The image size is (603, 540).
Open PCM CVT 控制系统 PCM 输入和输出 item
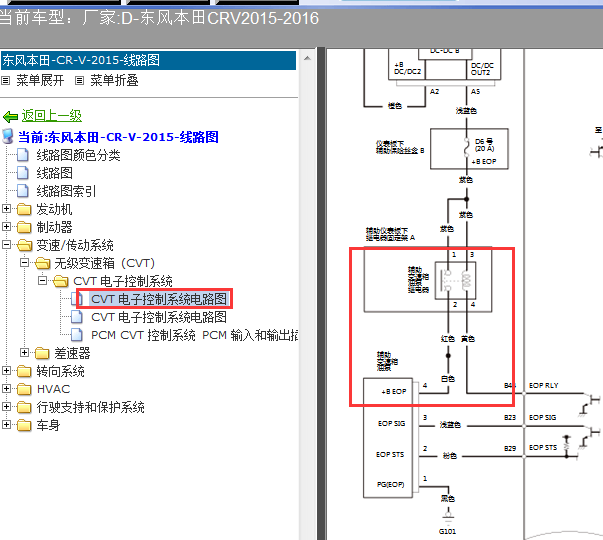(195, 335)
